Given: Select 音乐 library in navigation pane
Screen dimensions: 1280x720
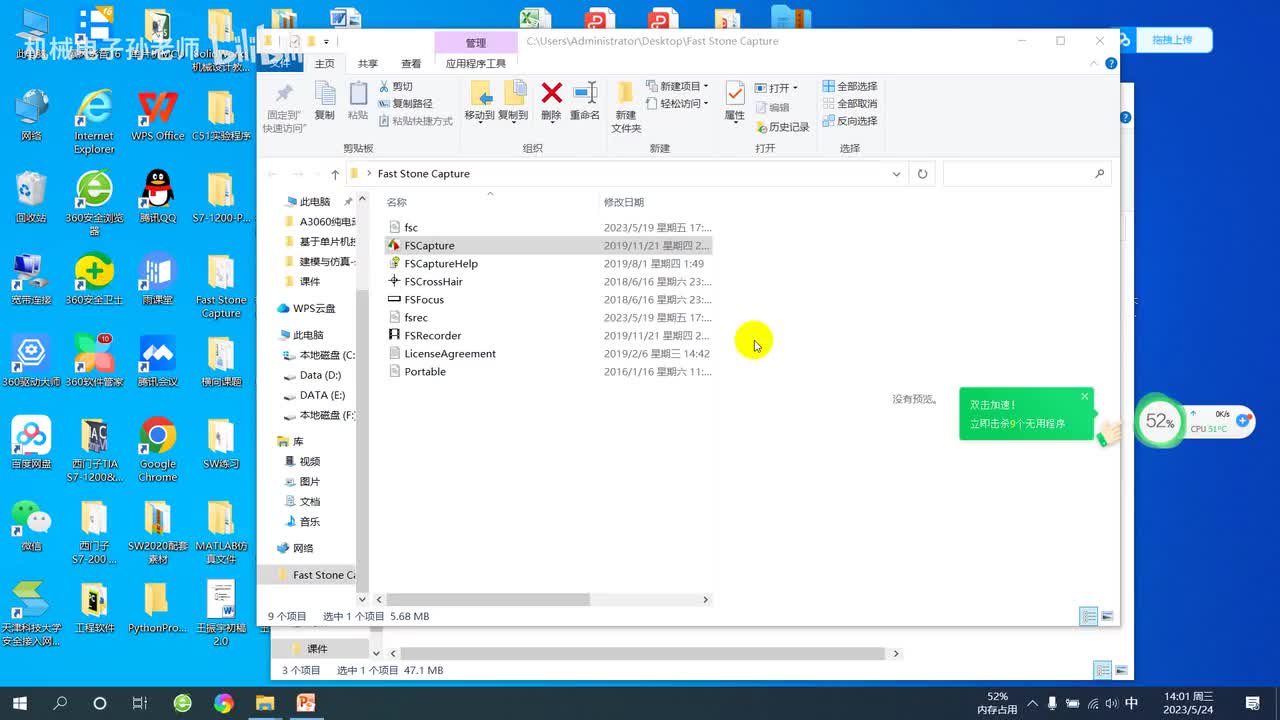Looking at the screenshot, I should coord(309,521).
